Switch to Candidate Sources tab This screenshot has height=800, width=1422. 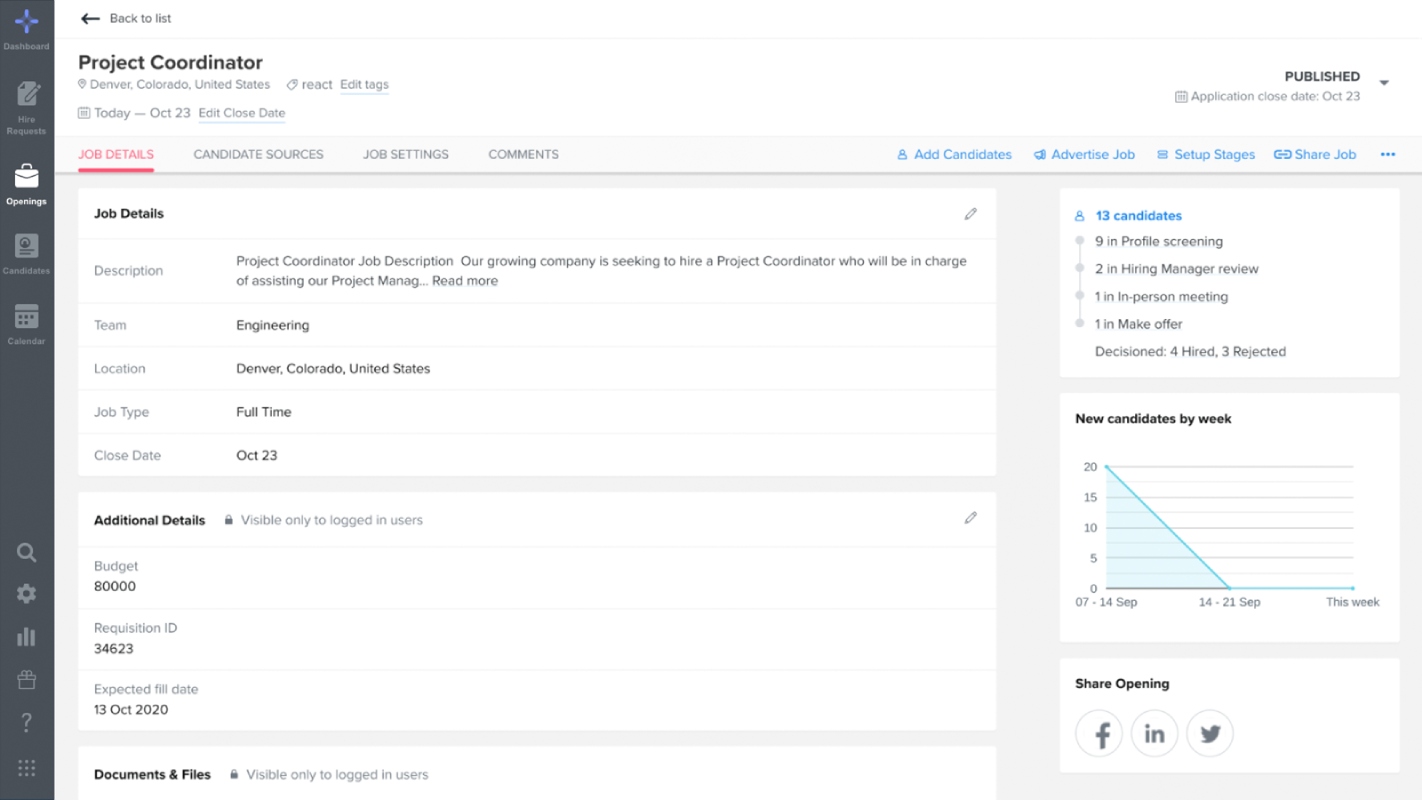click(258, 155)
